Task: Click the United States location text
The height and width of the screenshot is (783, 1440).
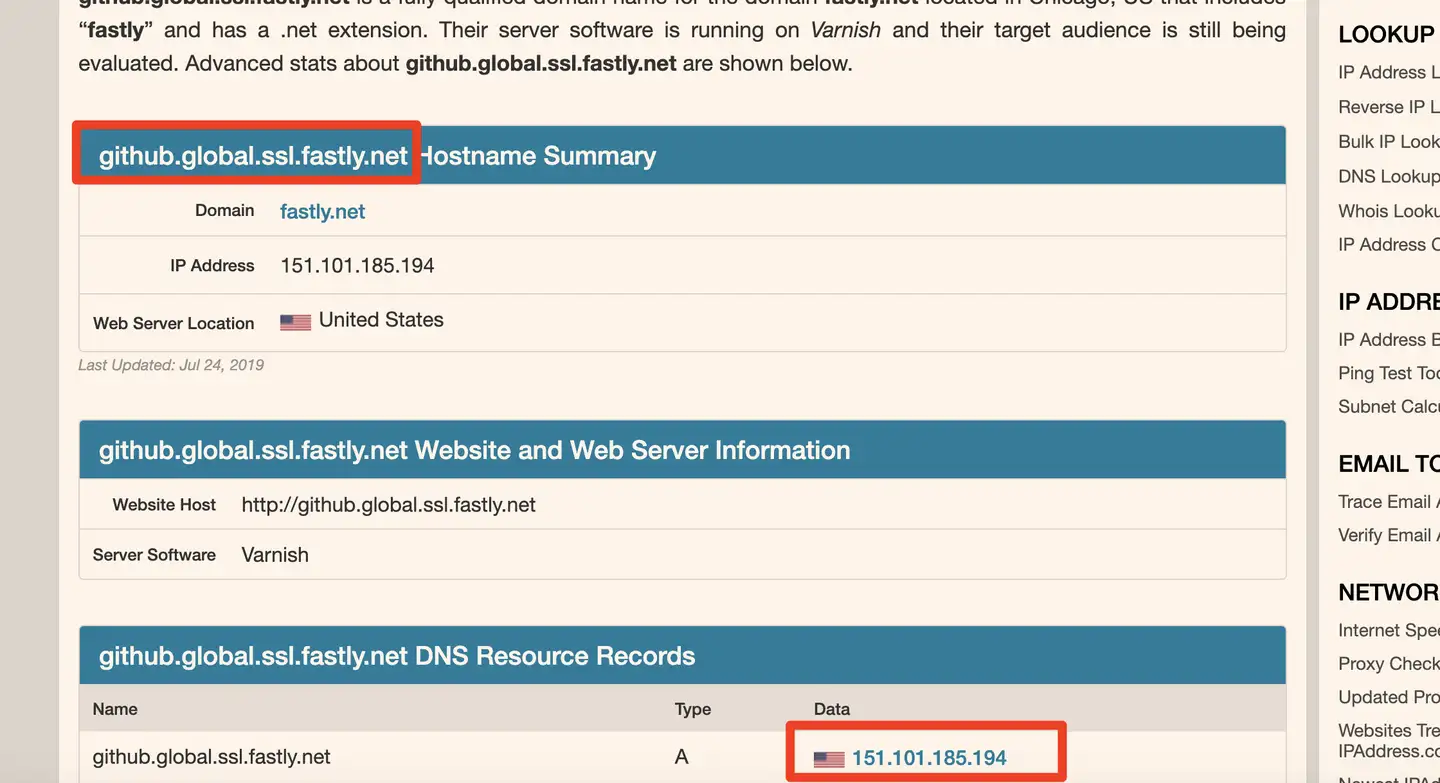Action: coord(381,320)
